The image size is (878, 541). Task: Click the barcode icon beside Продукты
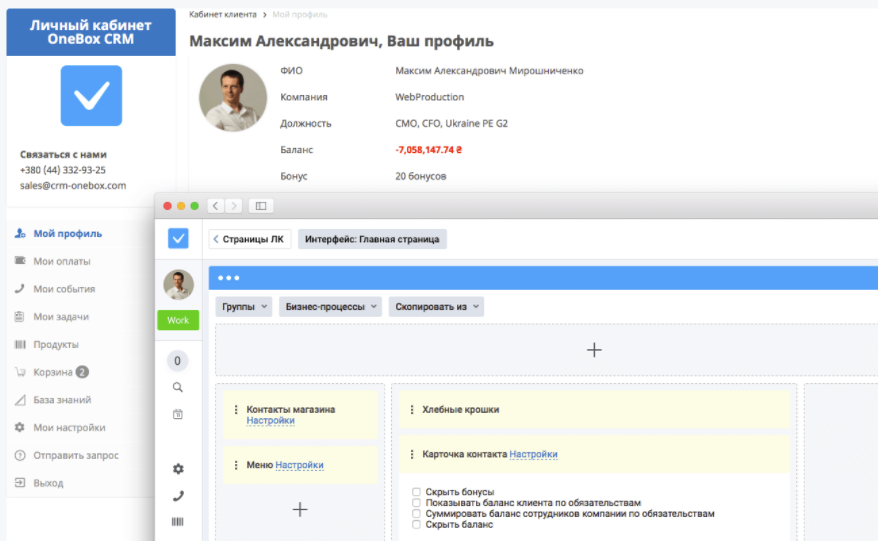20,344
